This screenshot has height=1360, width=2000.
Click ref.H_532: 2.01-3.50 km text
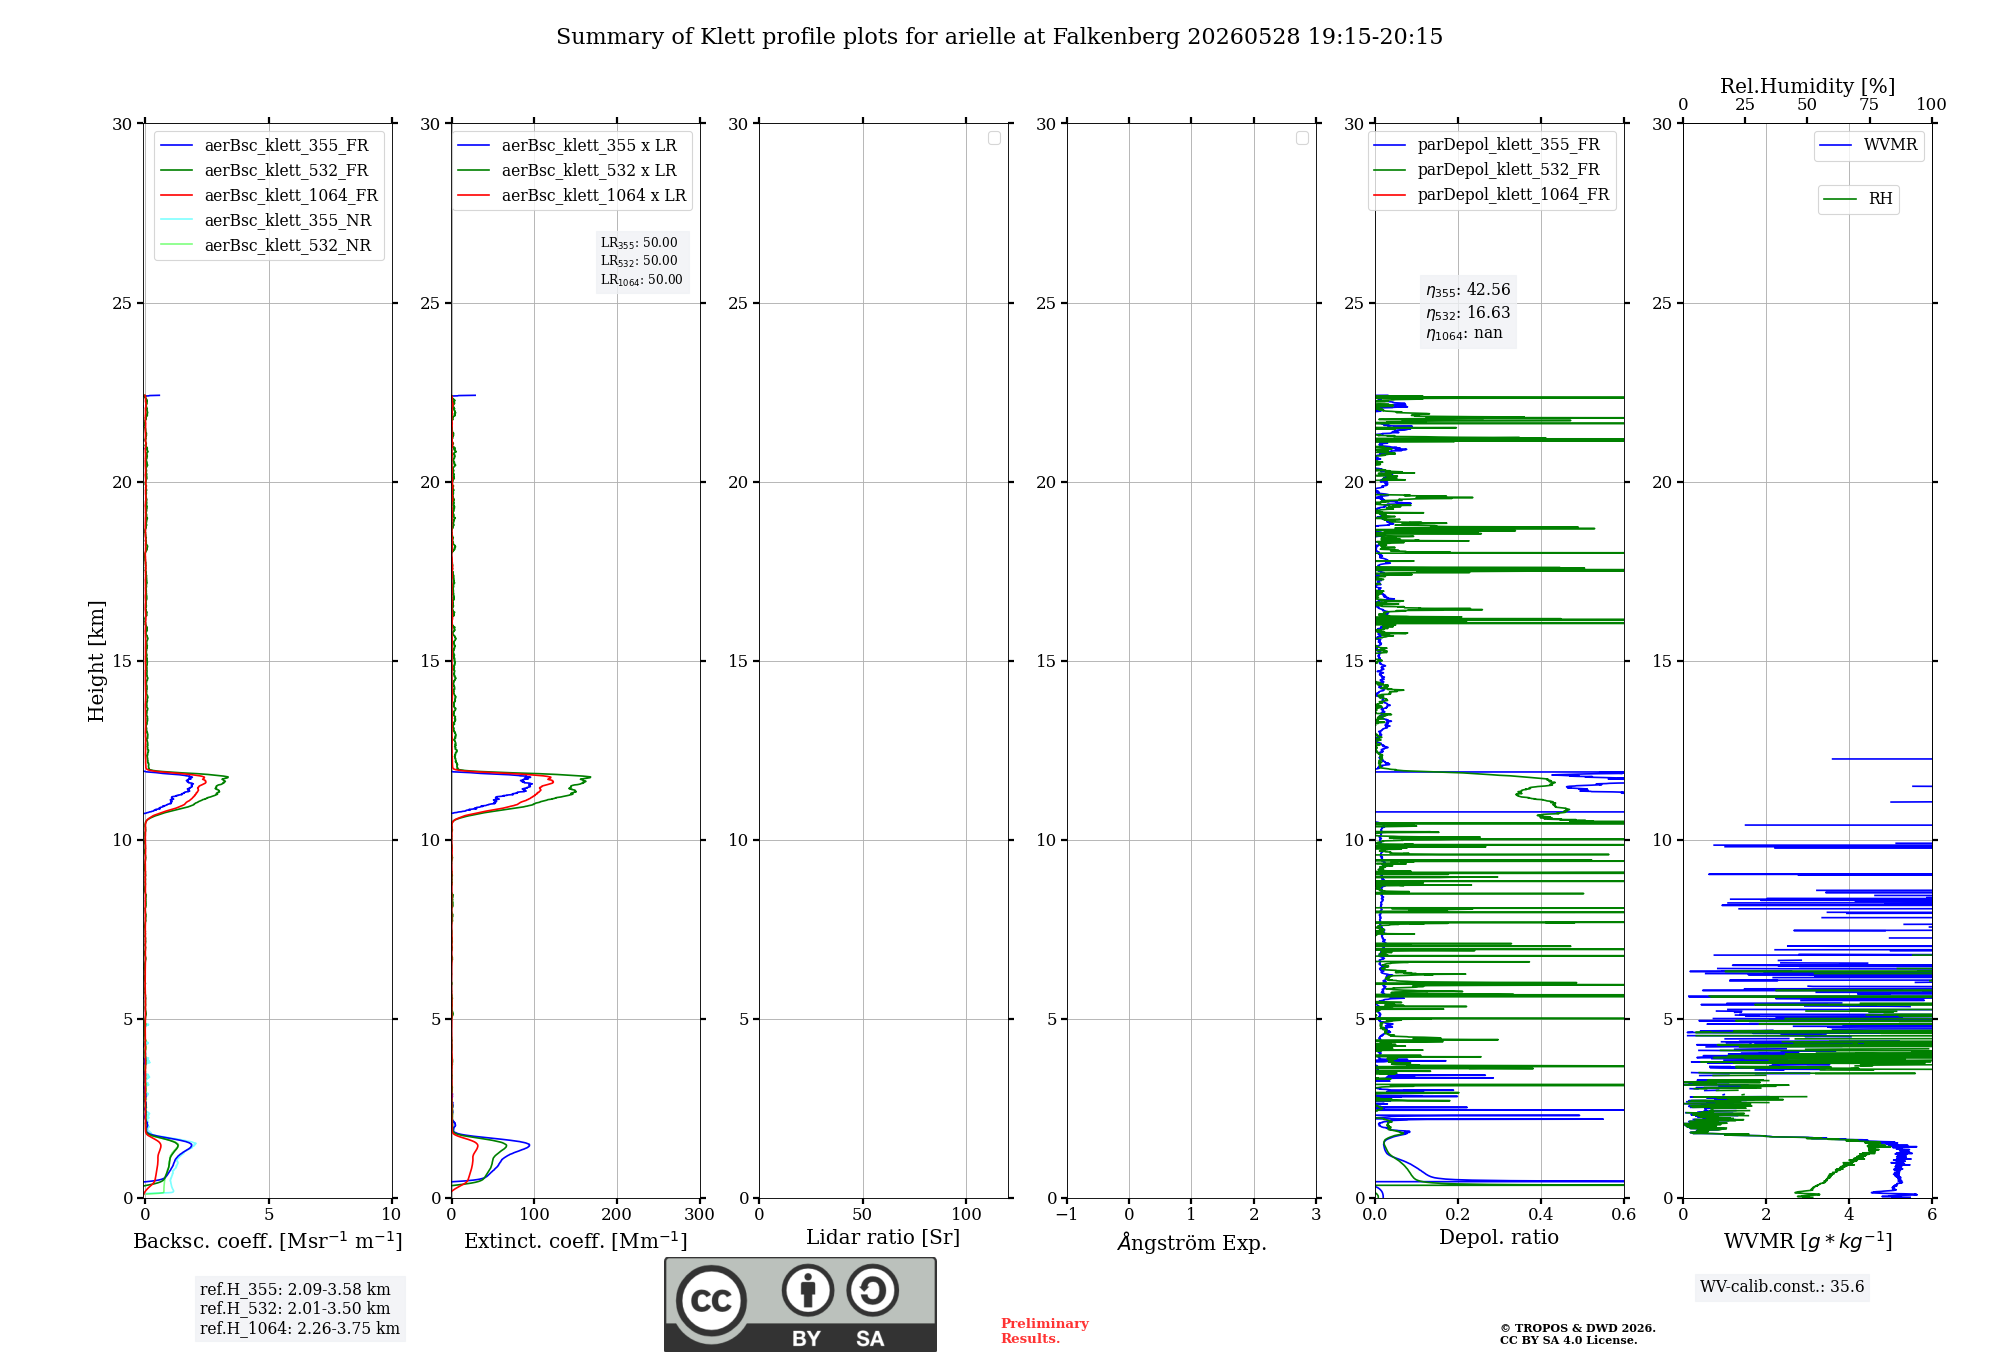(x=295, y=1309)
